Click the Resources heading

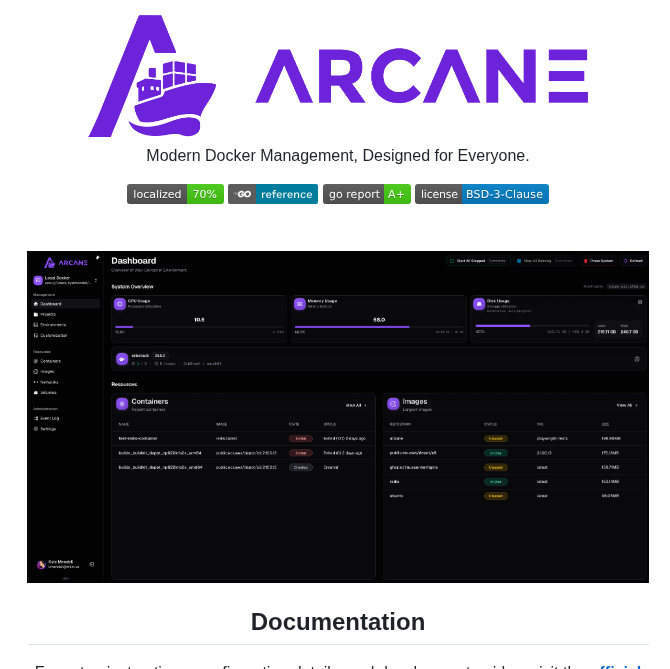[x=124, y=384]
